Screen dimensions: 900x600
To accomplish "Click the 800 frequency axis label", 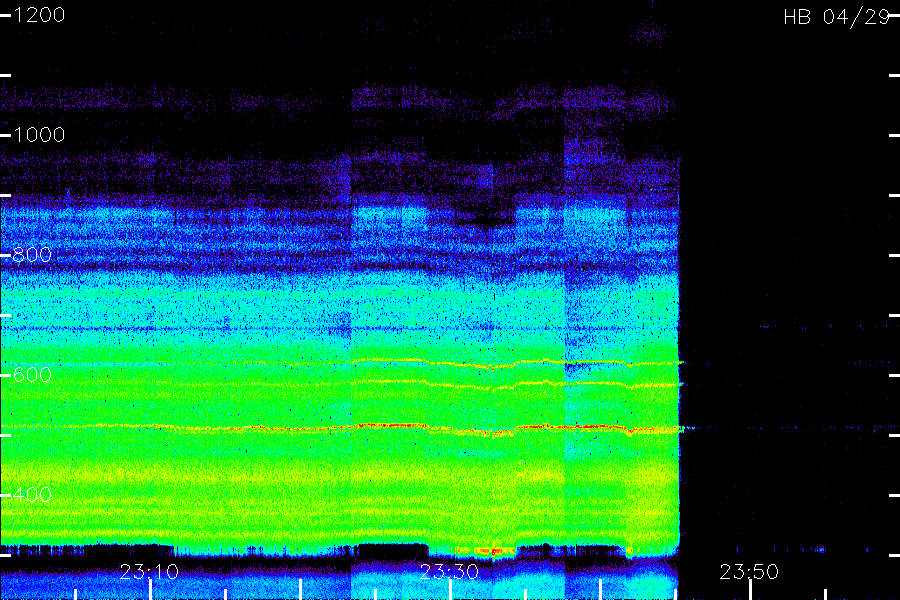I will pyautogui.click(x=32, y=254).
